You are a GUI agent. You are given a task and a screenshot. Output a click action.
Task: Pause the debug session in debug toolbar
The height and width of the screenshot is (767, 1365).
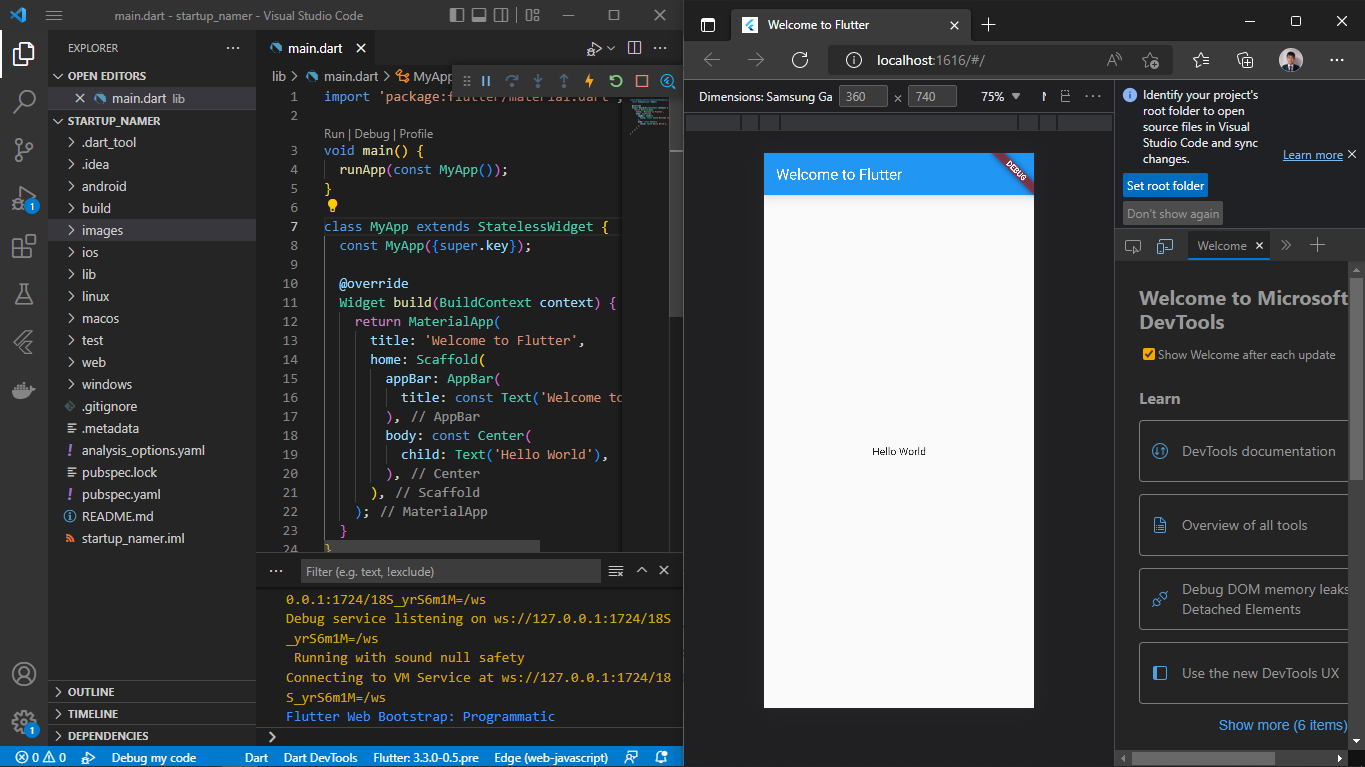[x=486, y=81]
